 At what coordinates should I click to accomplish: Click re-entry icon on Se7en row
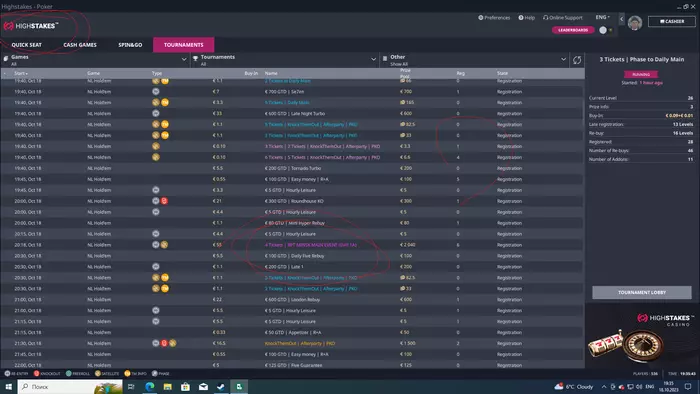(155, 91)
